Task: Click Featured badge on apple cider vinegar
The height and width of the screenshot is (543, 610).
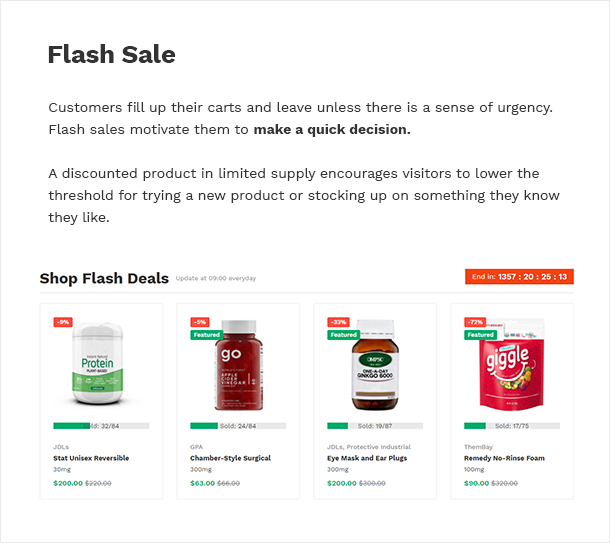Action: coord(207,335)
